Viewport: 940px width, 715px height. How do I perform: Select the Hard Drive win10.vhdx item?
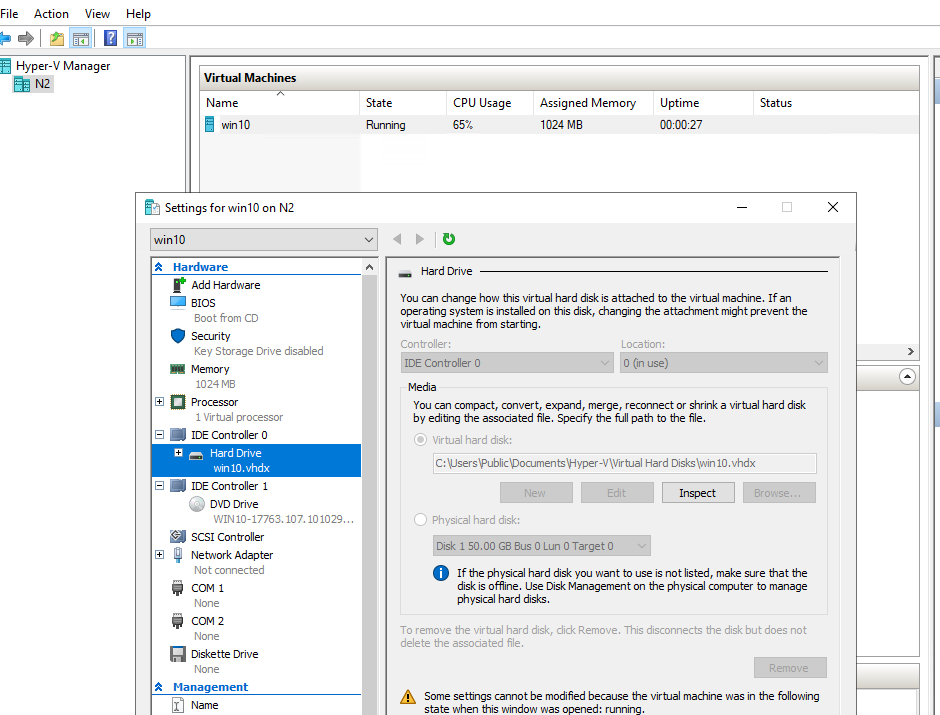tap(257, 460)
